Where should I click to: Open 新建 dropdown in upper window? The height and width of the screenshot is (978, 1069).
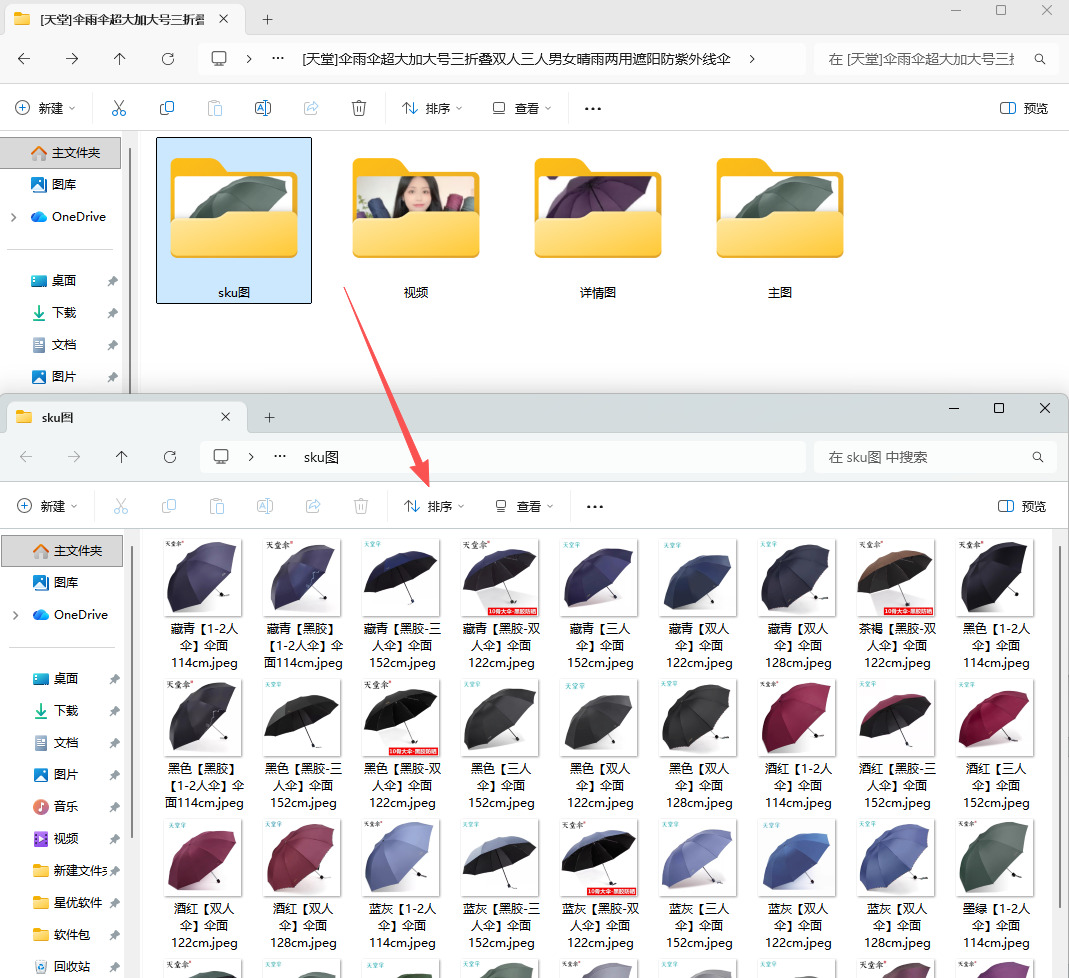tap(46, 108)
